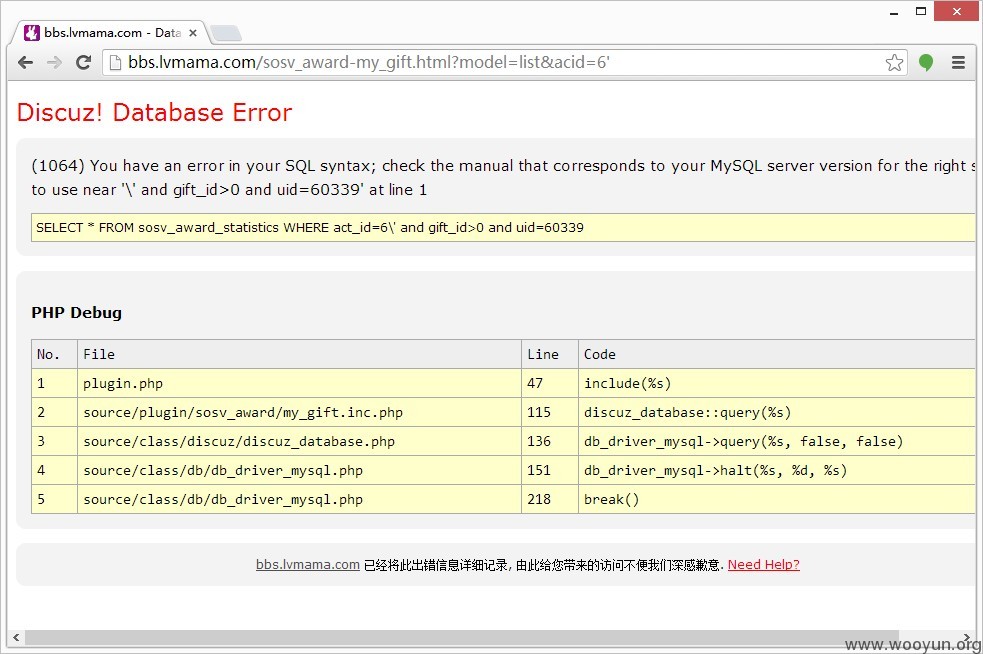The height and width of the screenshot is (654, 983).
Task: Close the browser window
Action: [x=957, y=11]
